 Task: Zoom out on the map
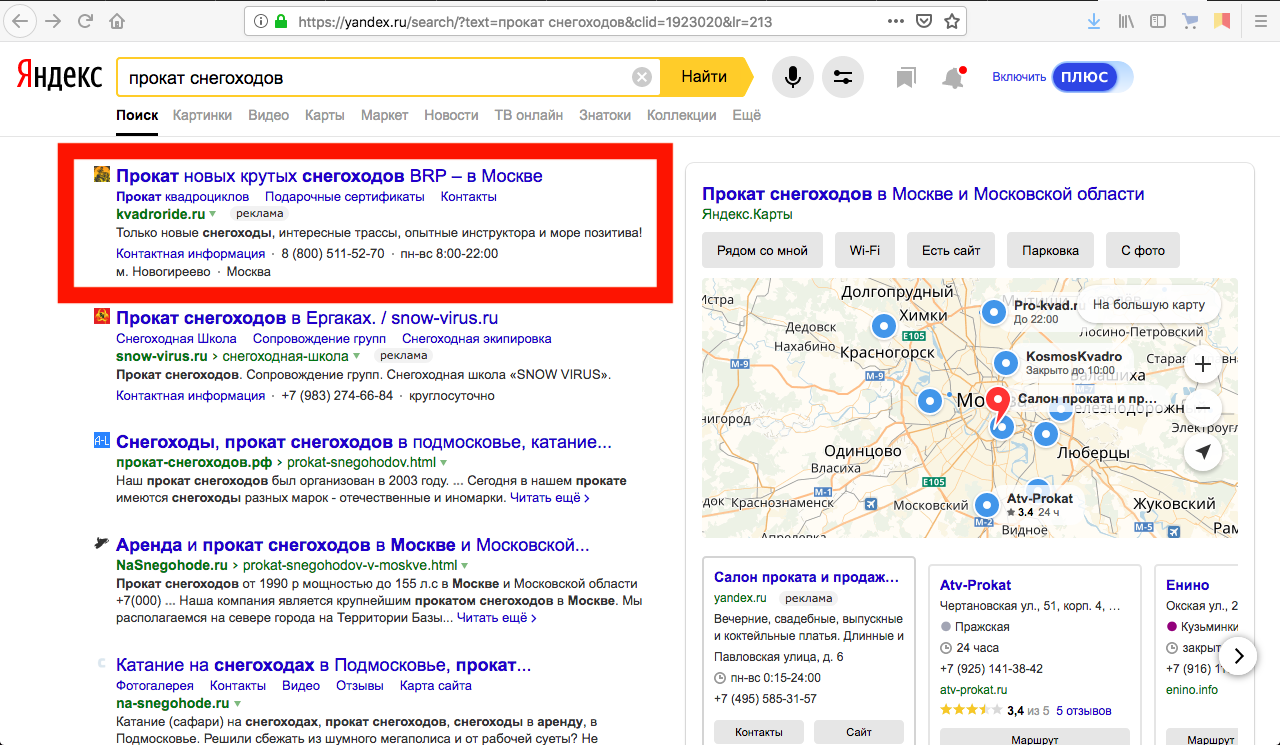pos(1203,408)
